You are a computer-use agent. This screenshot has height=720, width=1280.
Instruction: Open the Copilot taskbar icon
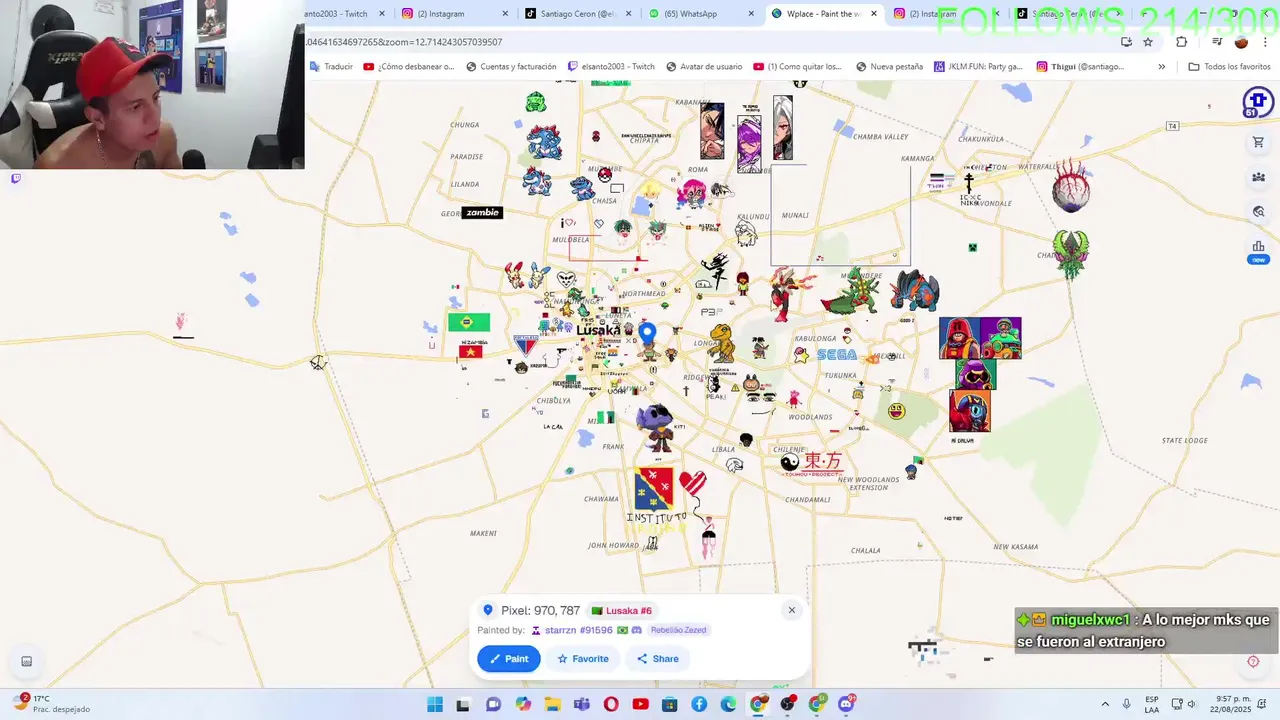click(x=523, y=704)
